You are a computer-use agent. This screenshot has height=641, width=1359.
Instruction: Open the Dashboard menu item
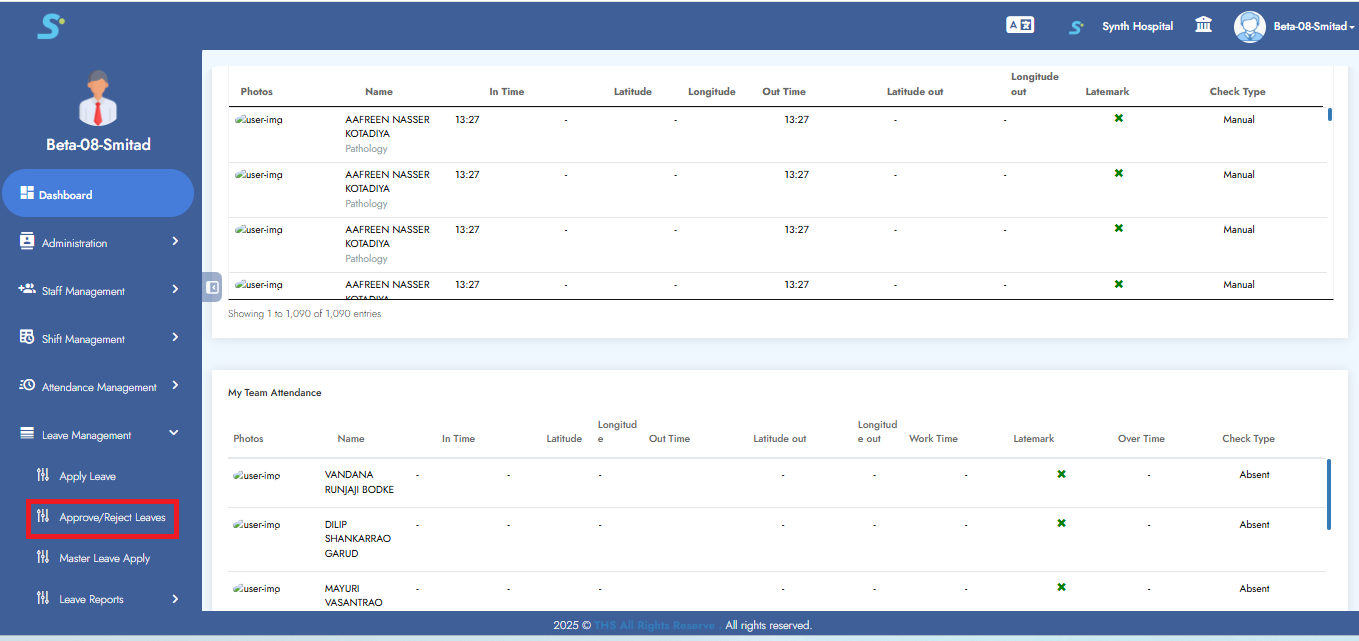[x=97, y=194]
